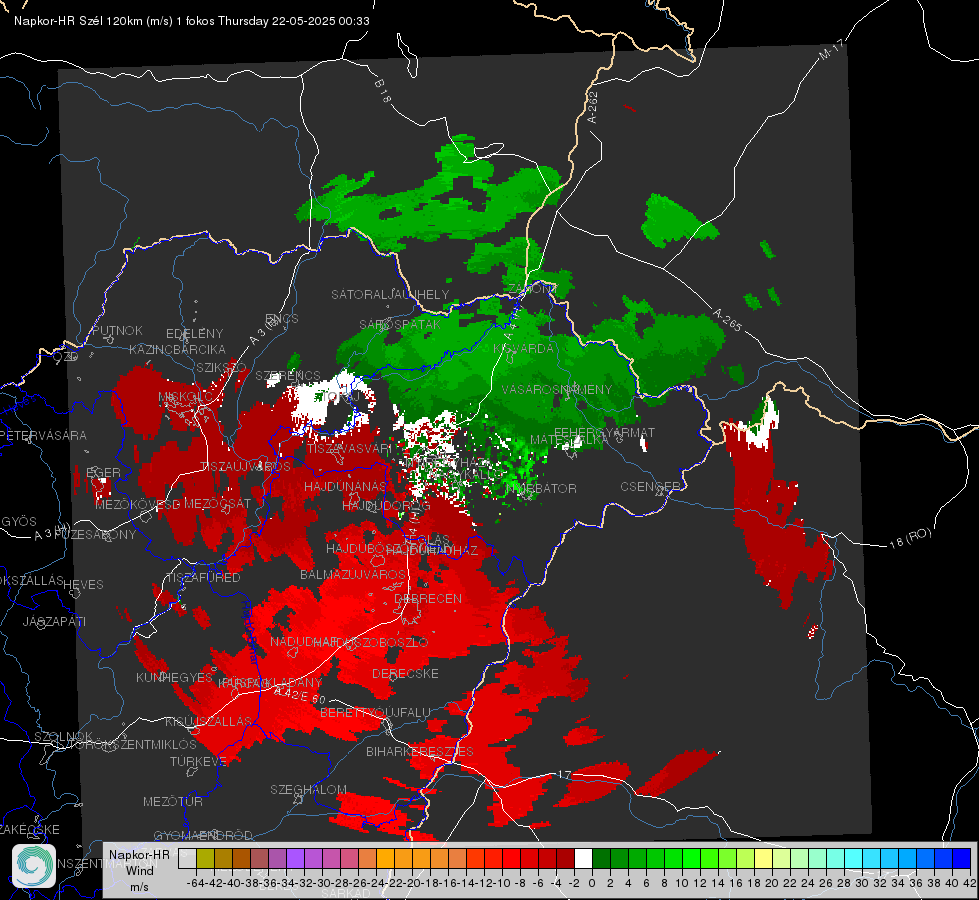Viewport: 979px width, 900px height.
Task: Click the 'Napkor-HR Wind m/s' legend label
Action: click(139, 870)
